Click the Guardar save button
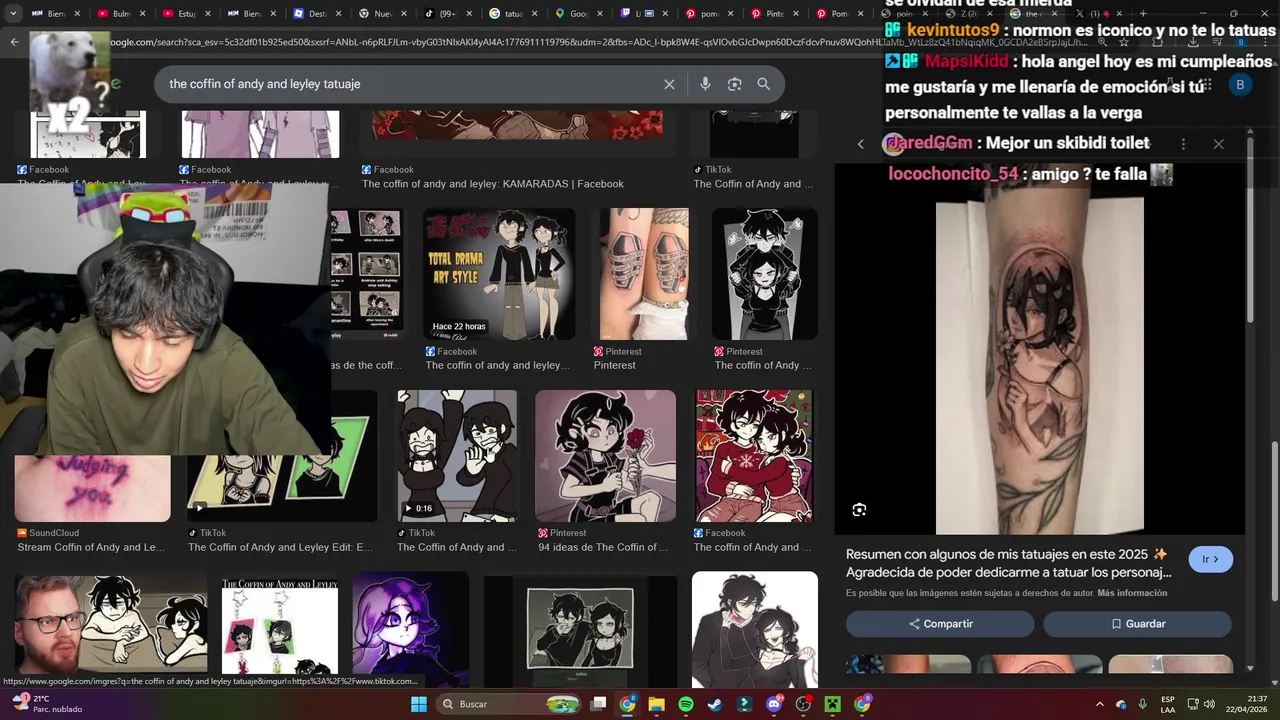Viewport: 1280px width, 720px height. 1137,624
